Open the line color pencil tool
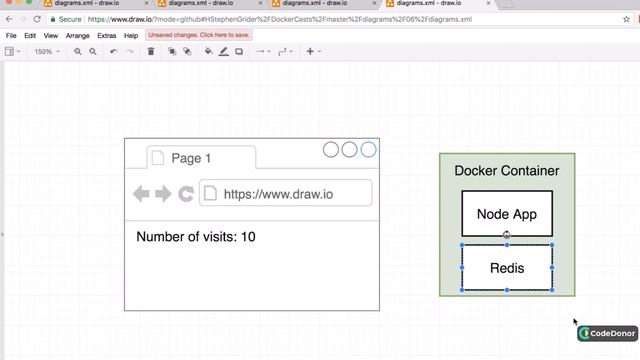 (x=224, y=51)
